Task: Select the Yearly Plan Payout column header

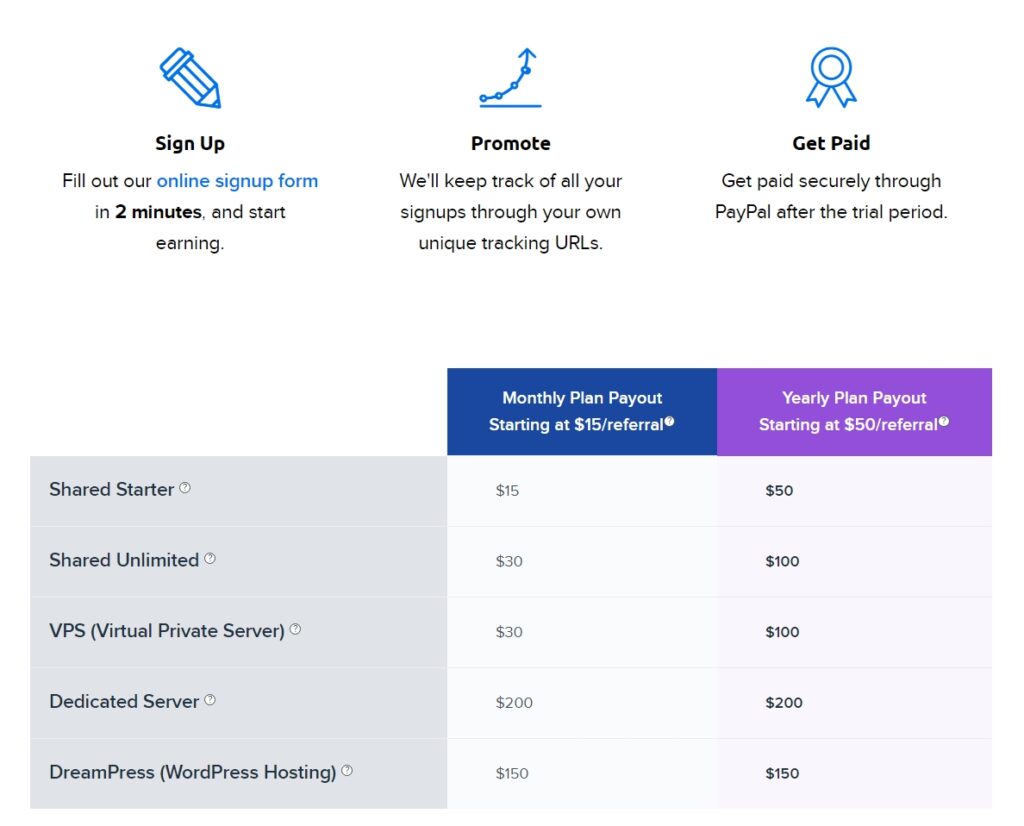Action: [x=854, y=411]
